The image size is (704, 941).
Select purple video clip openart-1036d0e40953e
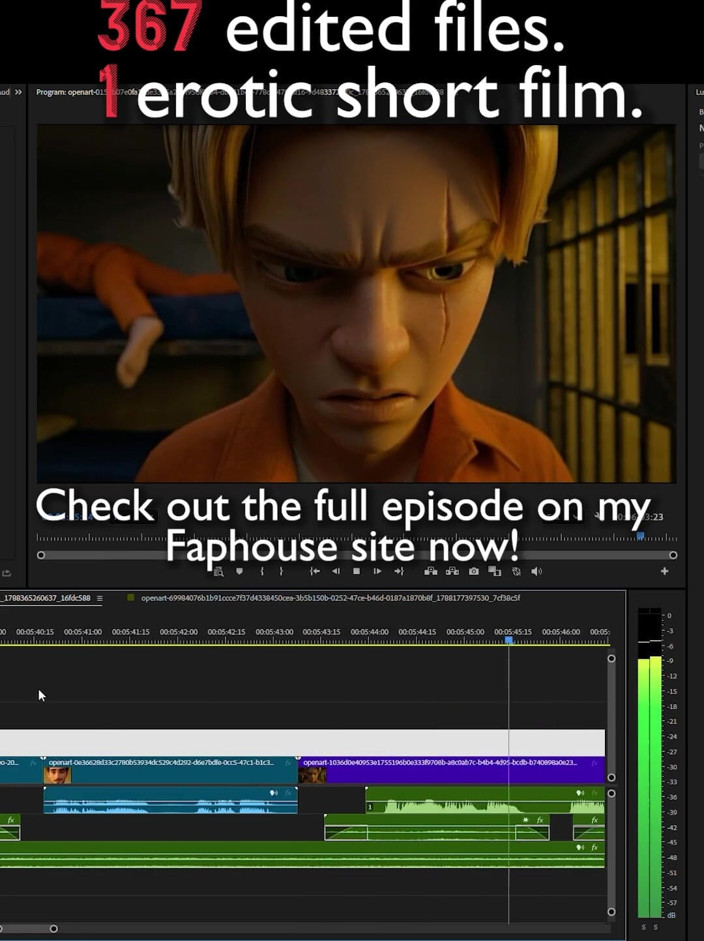point(451,770)
